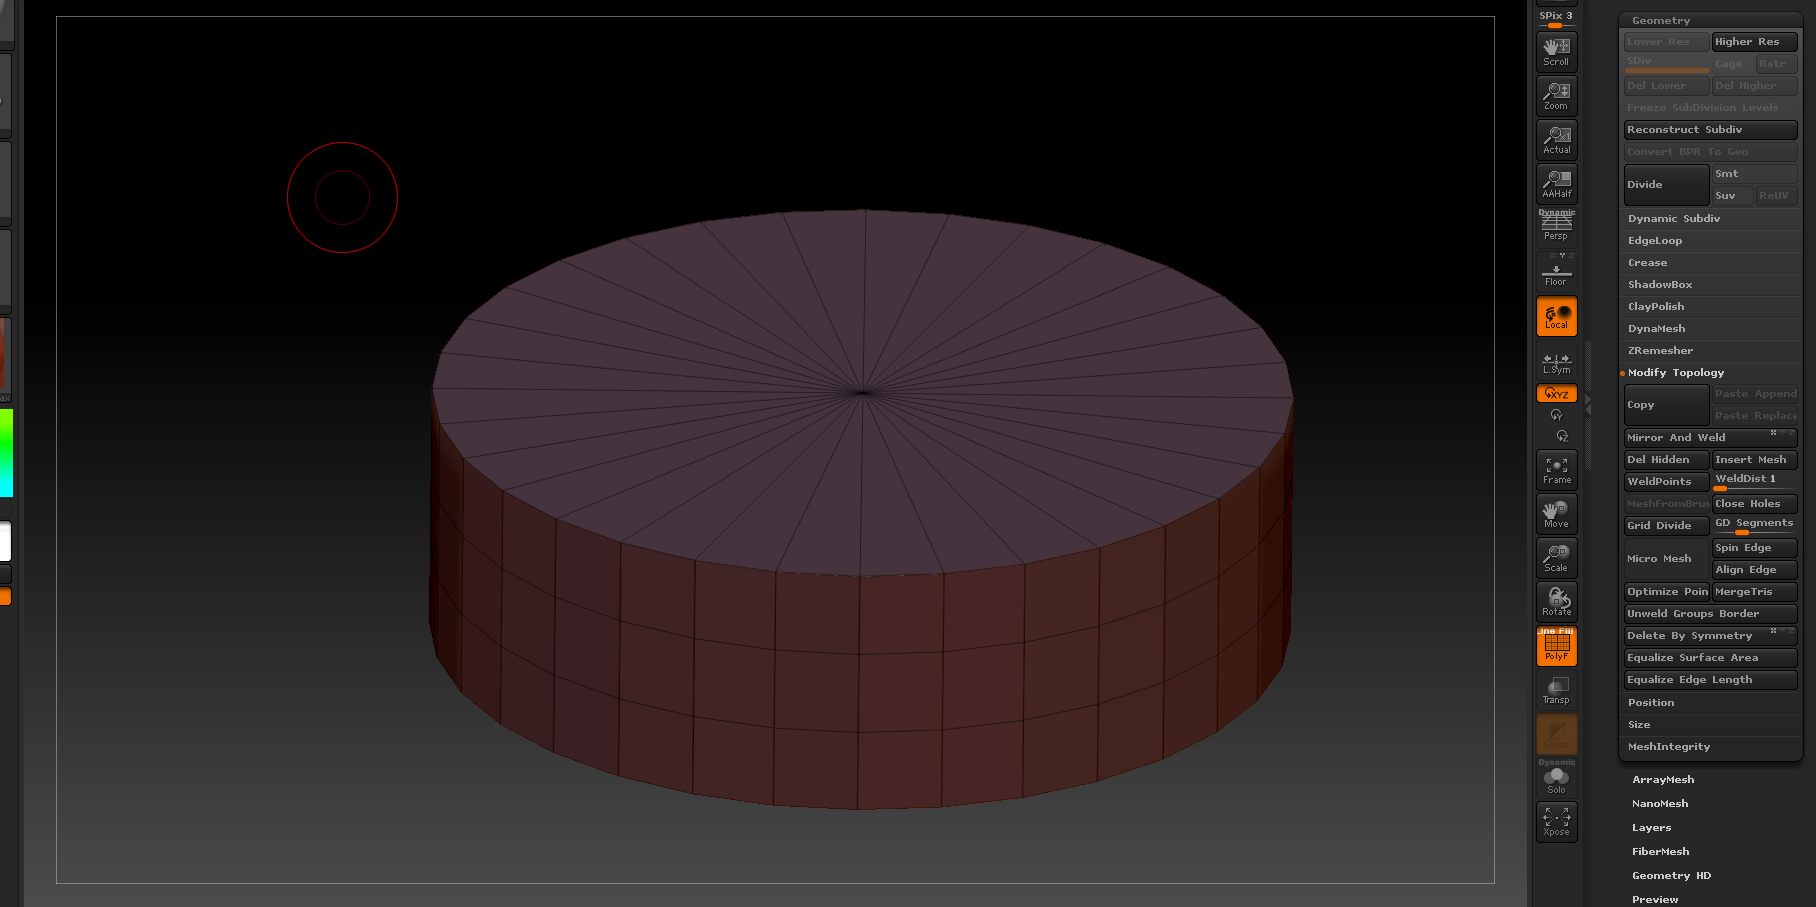The width and height of the screenshot is (1816, 907).
Task: Toggle Transp transparency mode
Action: pos(1556,690)
